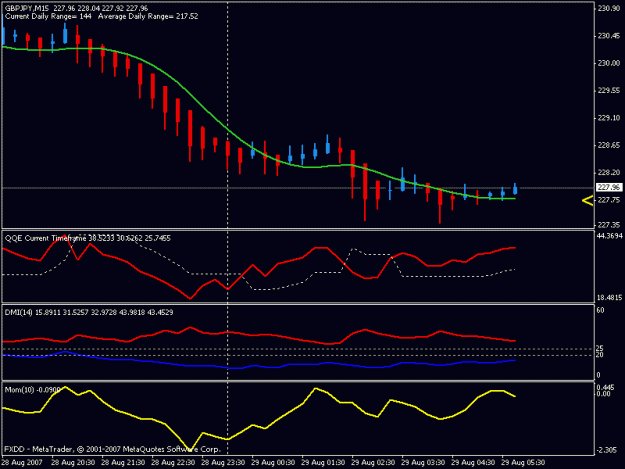Click the 227.35 price axis label
Viewport: 625px width, 469px height.
(609, 225)
